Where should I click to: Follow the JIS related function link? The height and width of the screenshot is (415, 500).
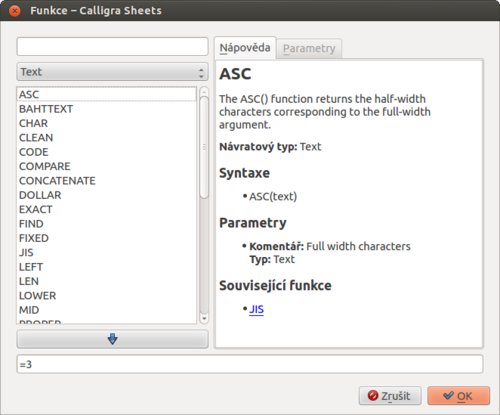[x=256, y=309]
